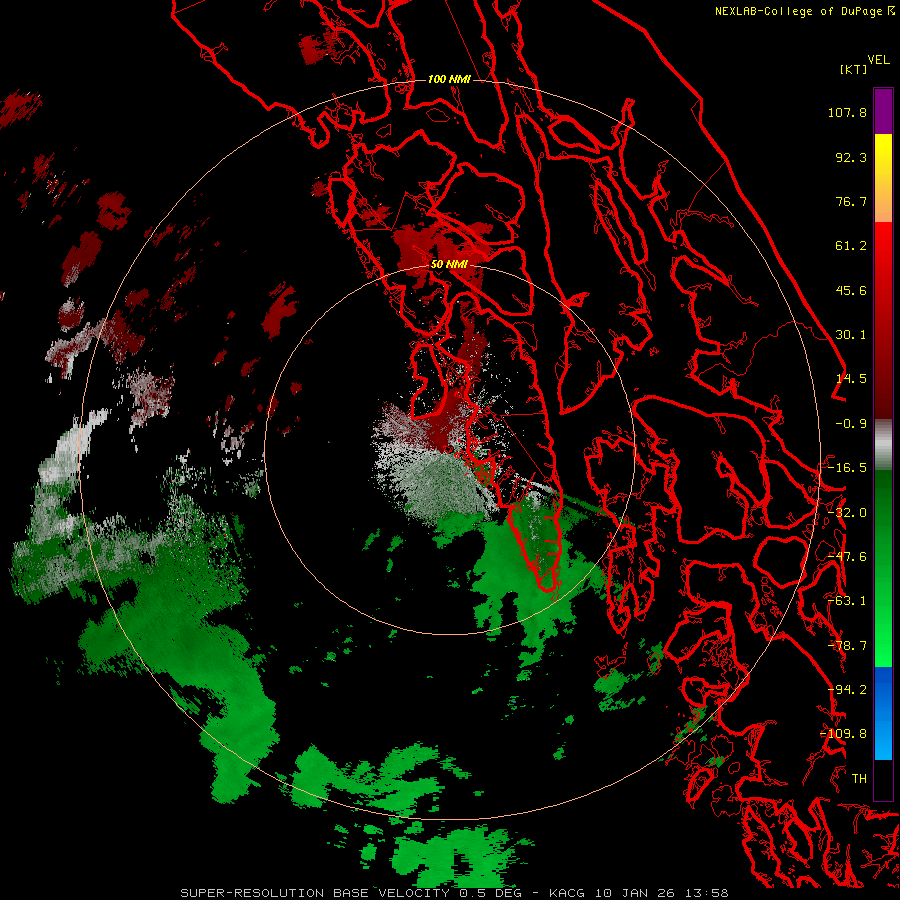Image resolution: width=900 pixels, height=900 pixels.
Task: Click the 14.5 scale value
Action: 851,379
